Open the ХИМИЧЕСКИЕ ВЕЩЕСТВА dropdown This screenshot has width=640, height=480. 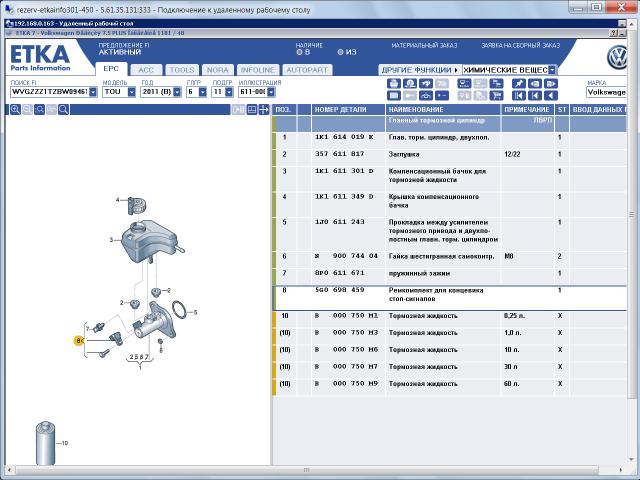point(552,70)
